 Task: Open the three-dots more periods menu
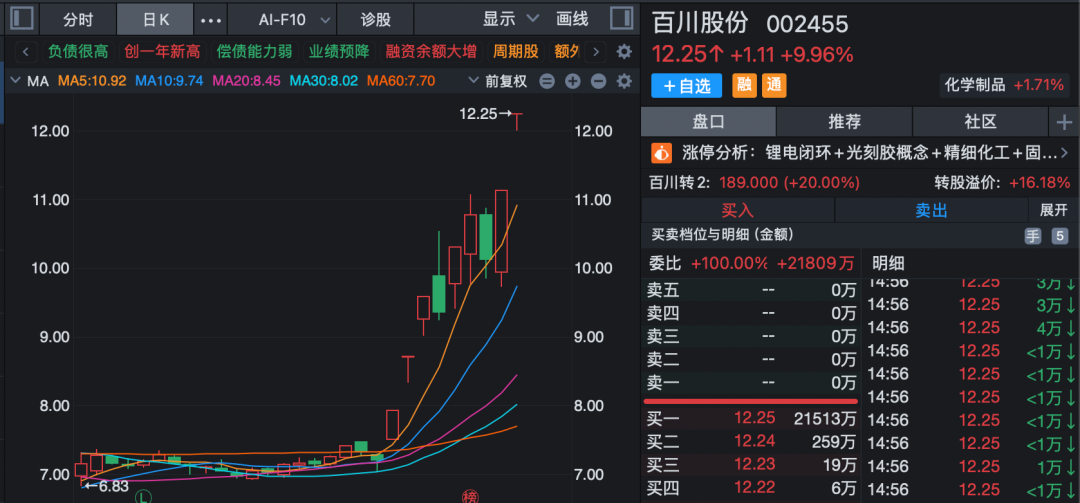pos(211,19)
